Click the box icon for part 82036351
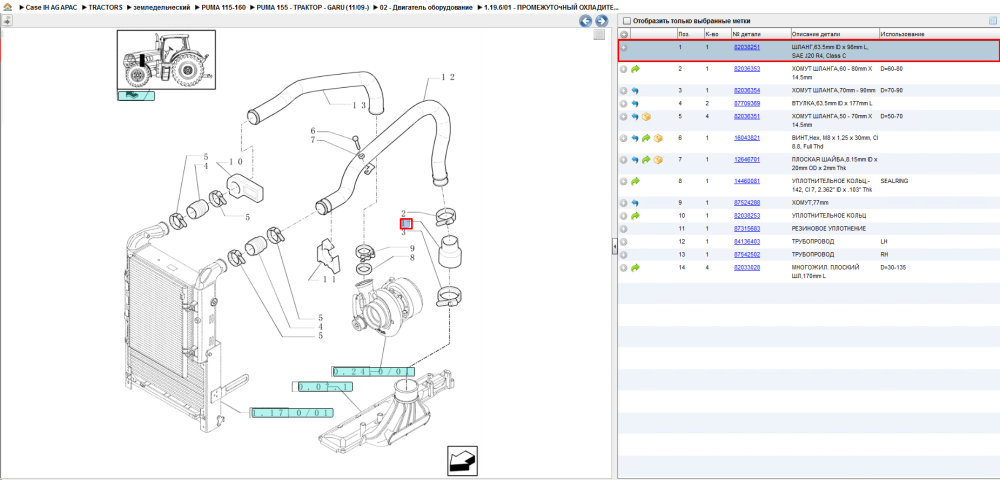The height and width of the screenshot is (480, 1000). click(x=646, y=117)
